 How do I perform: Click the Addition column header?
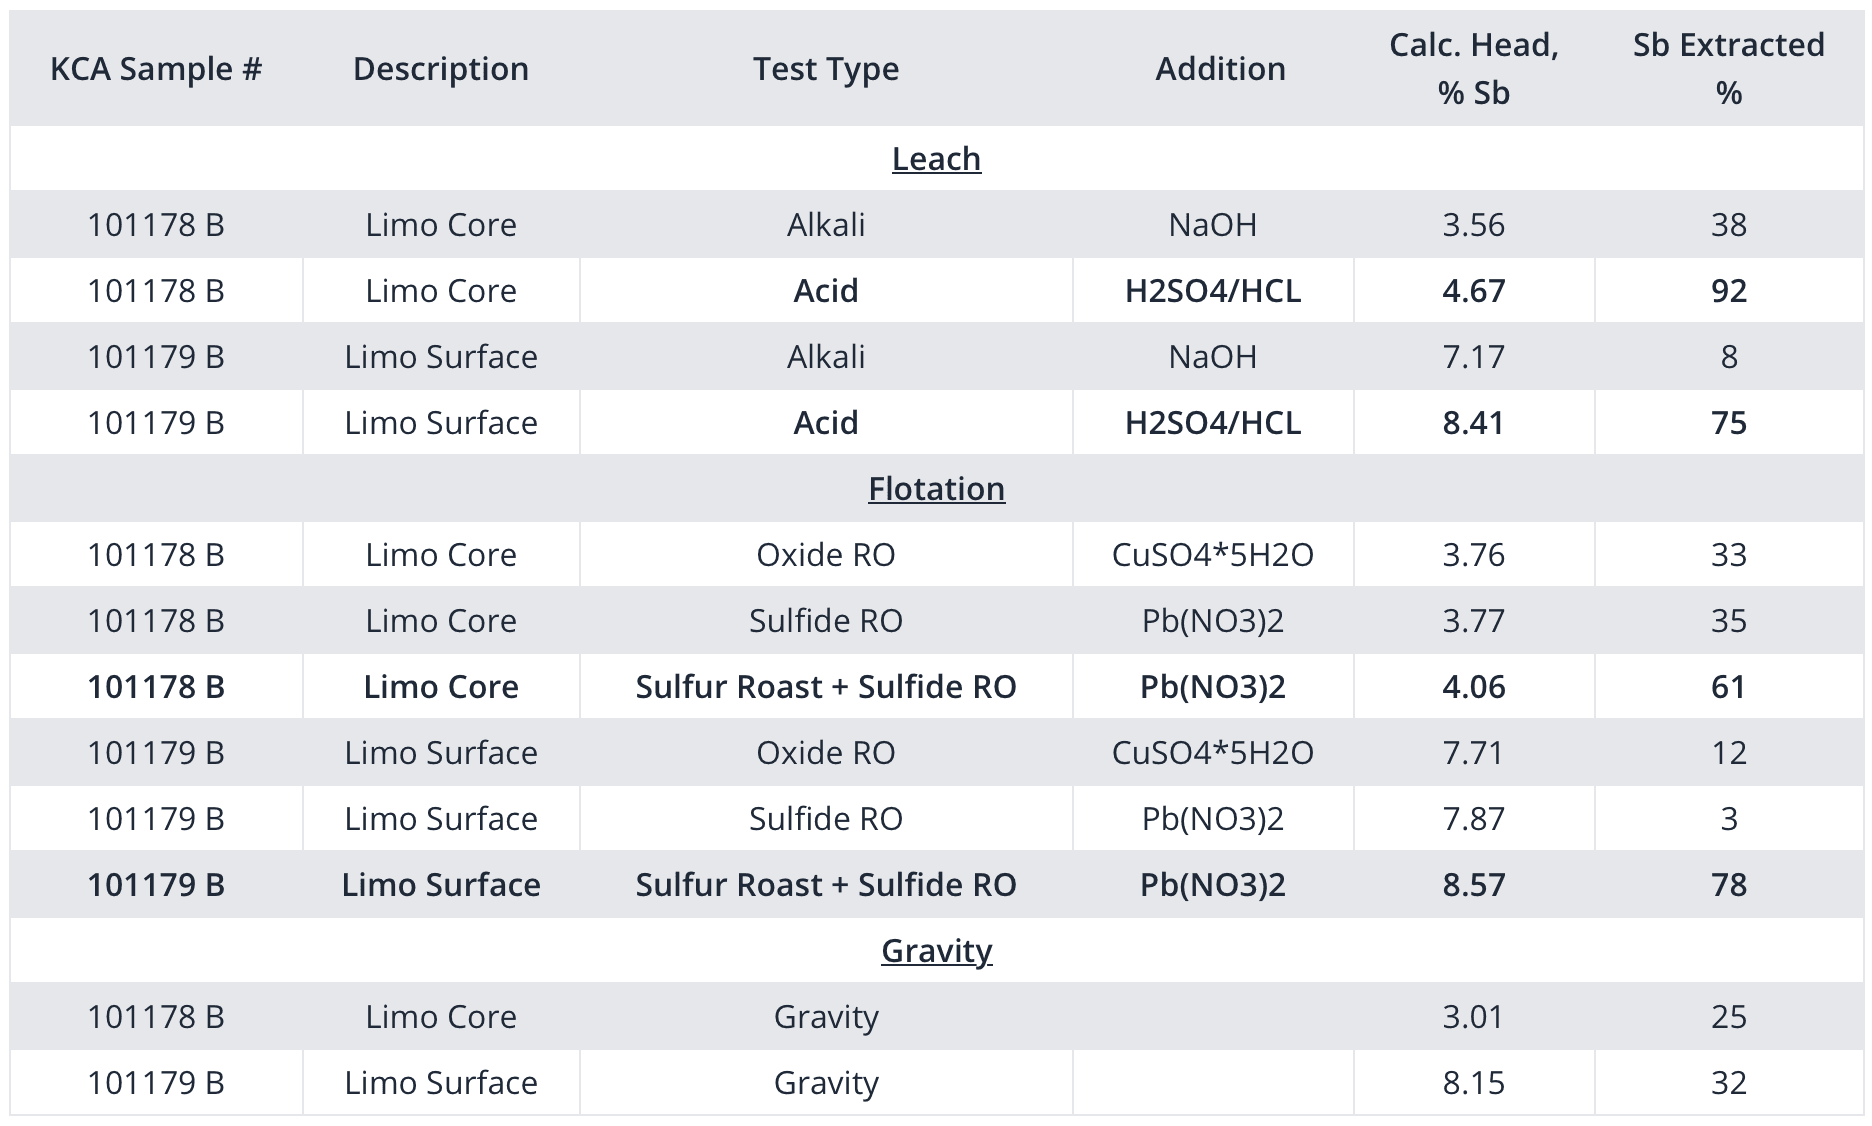click(1221, 69)
